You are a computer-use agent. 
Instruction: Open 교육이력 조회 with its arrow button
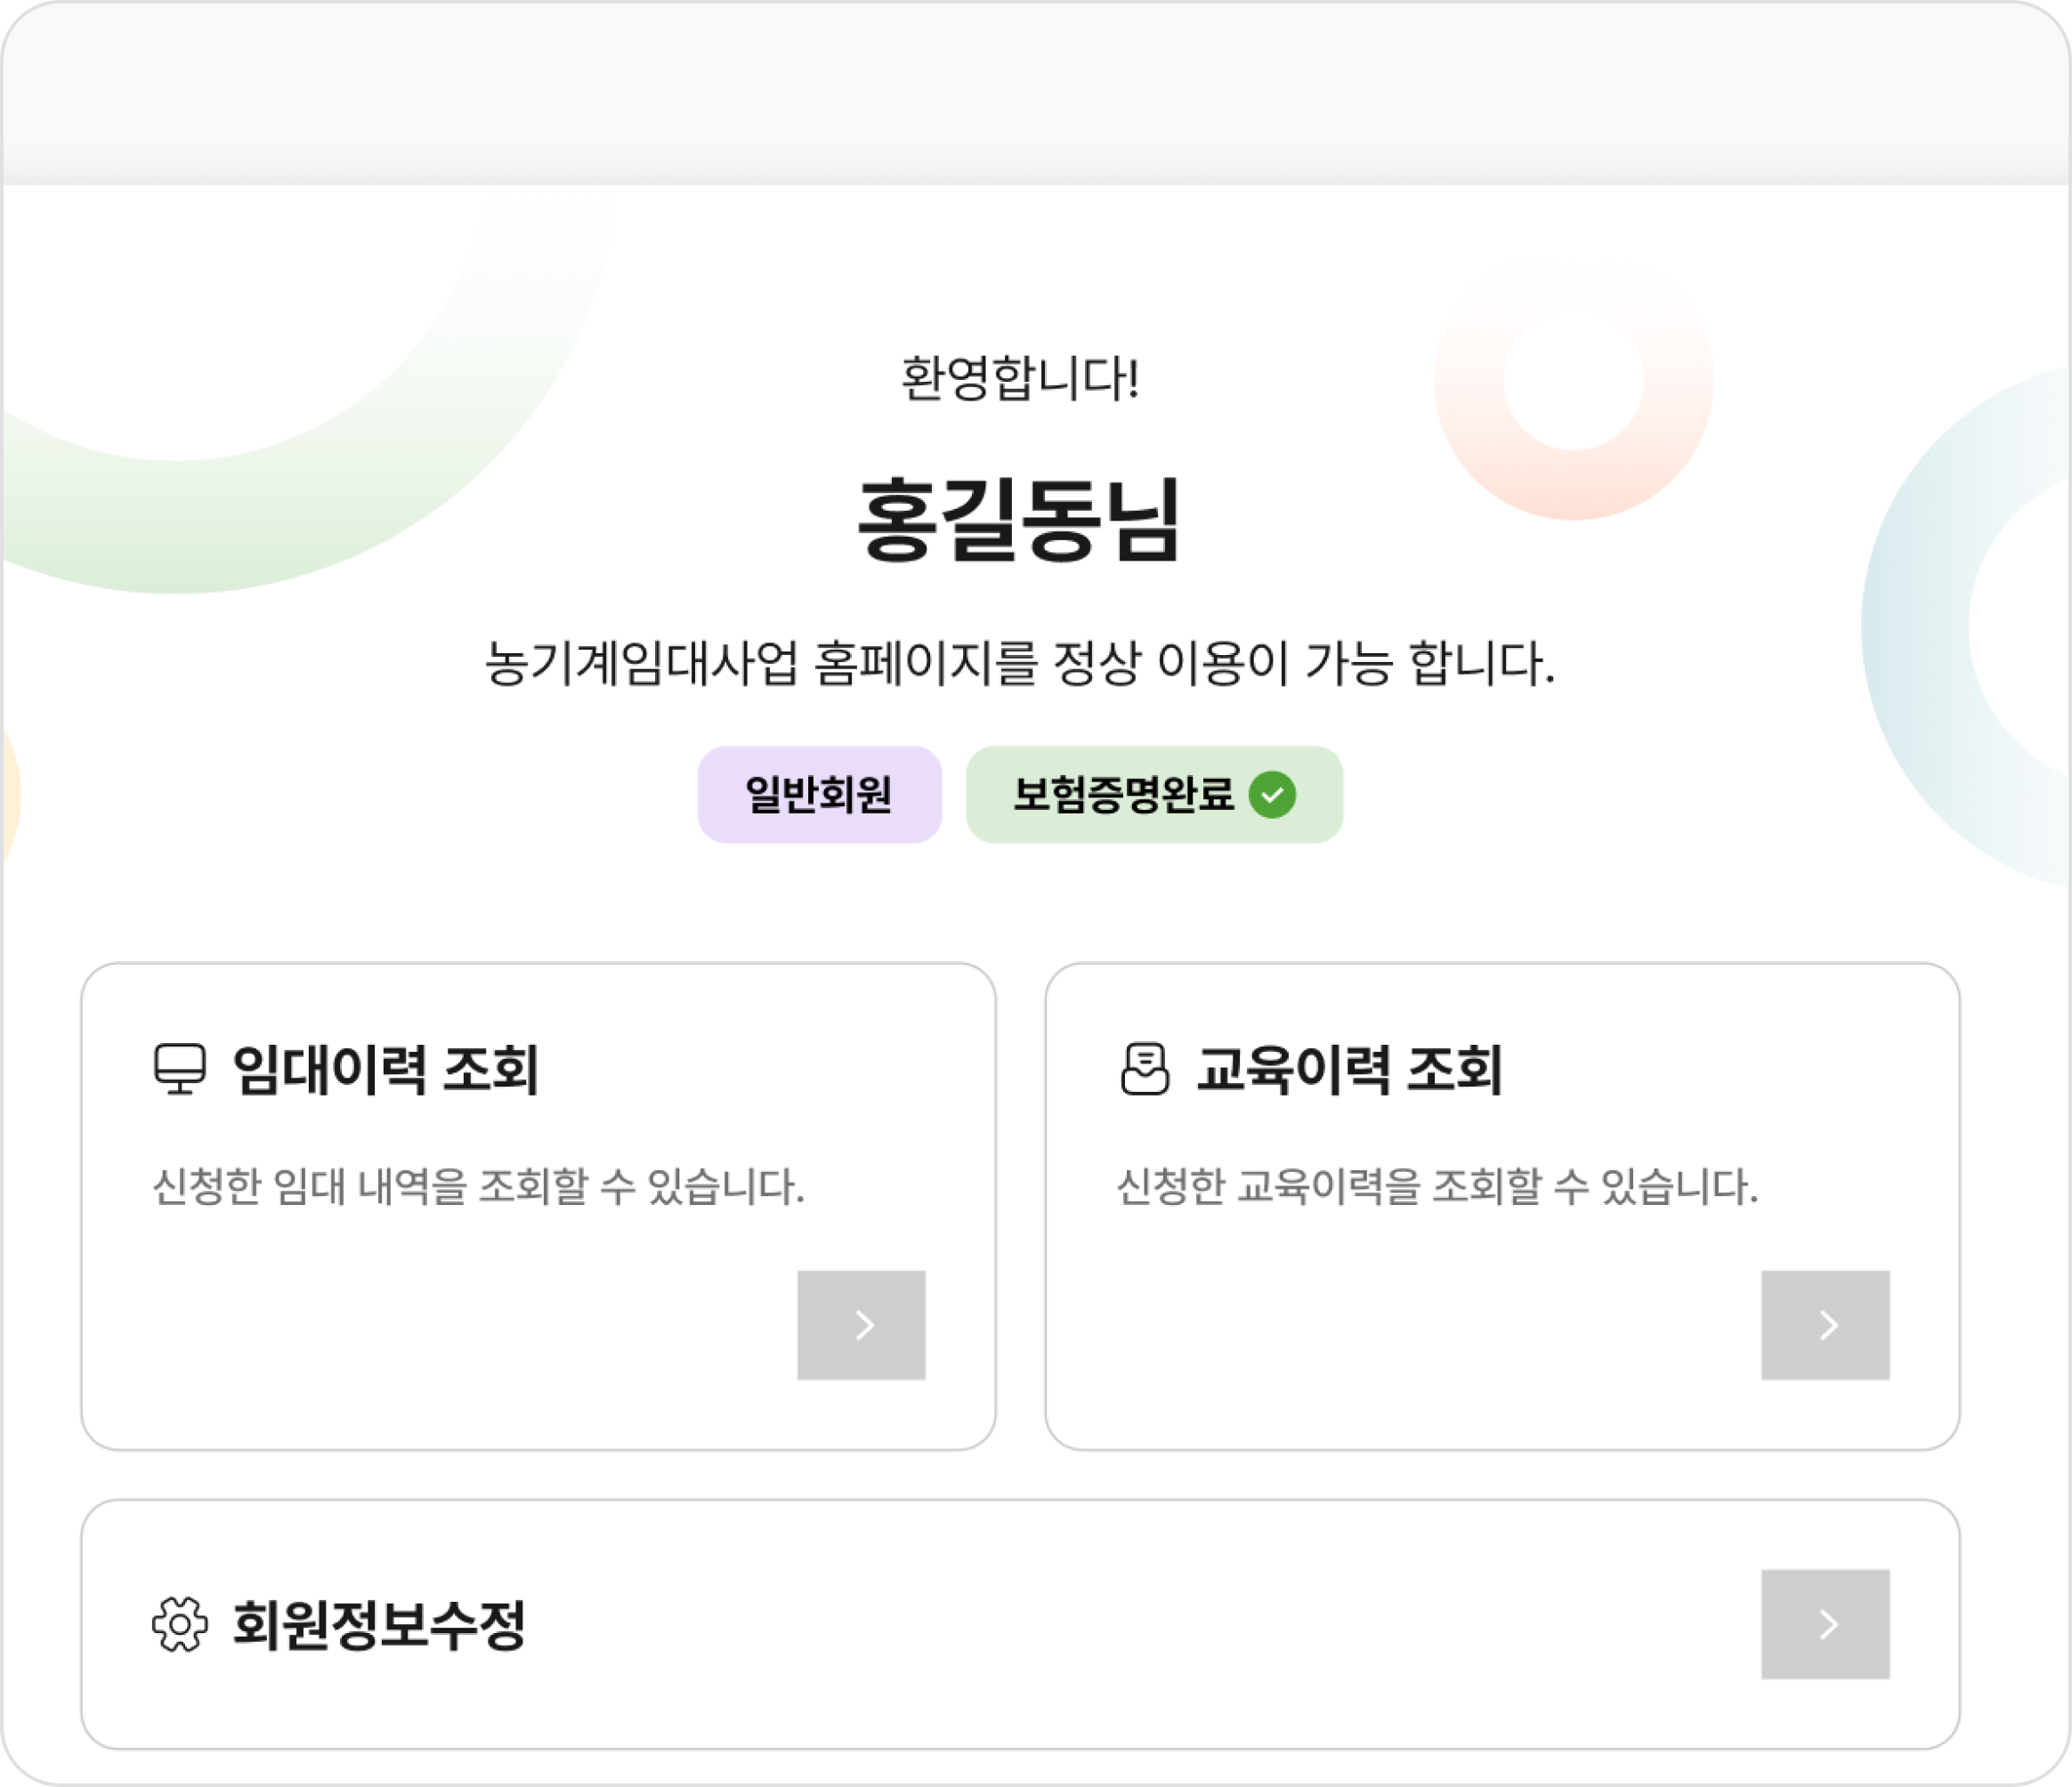coord(1825,1325)
